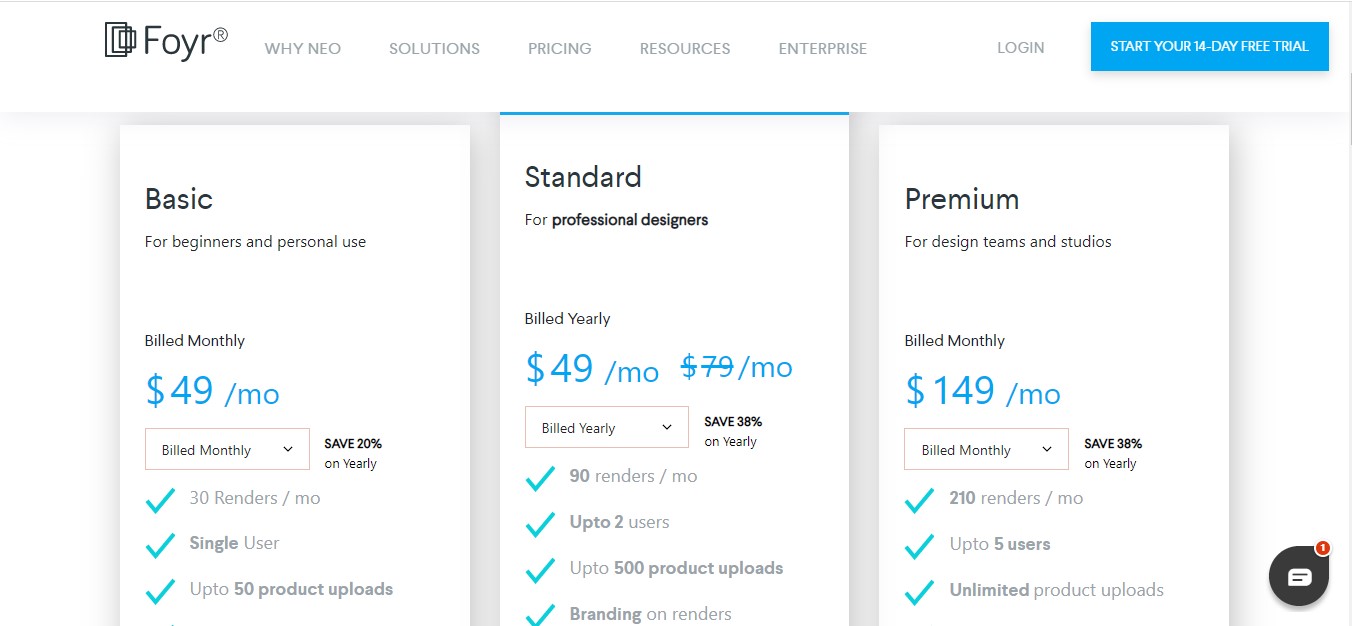Open the Solutions menu item
The height and width of the screenshot is (626, 1352).
(x=434, y=48)
